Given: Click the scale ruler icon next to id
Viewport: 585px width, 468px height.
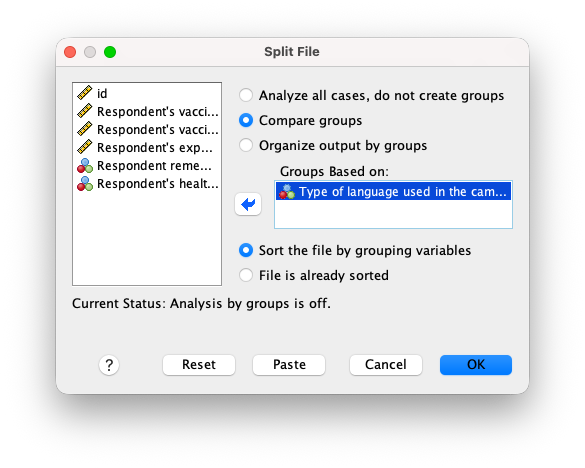Looking at the screenshot, I should 85,93.
